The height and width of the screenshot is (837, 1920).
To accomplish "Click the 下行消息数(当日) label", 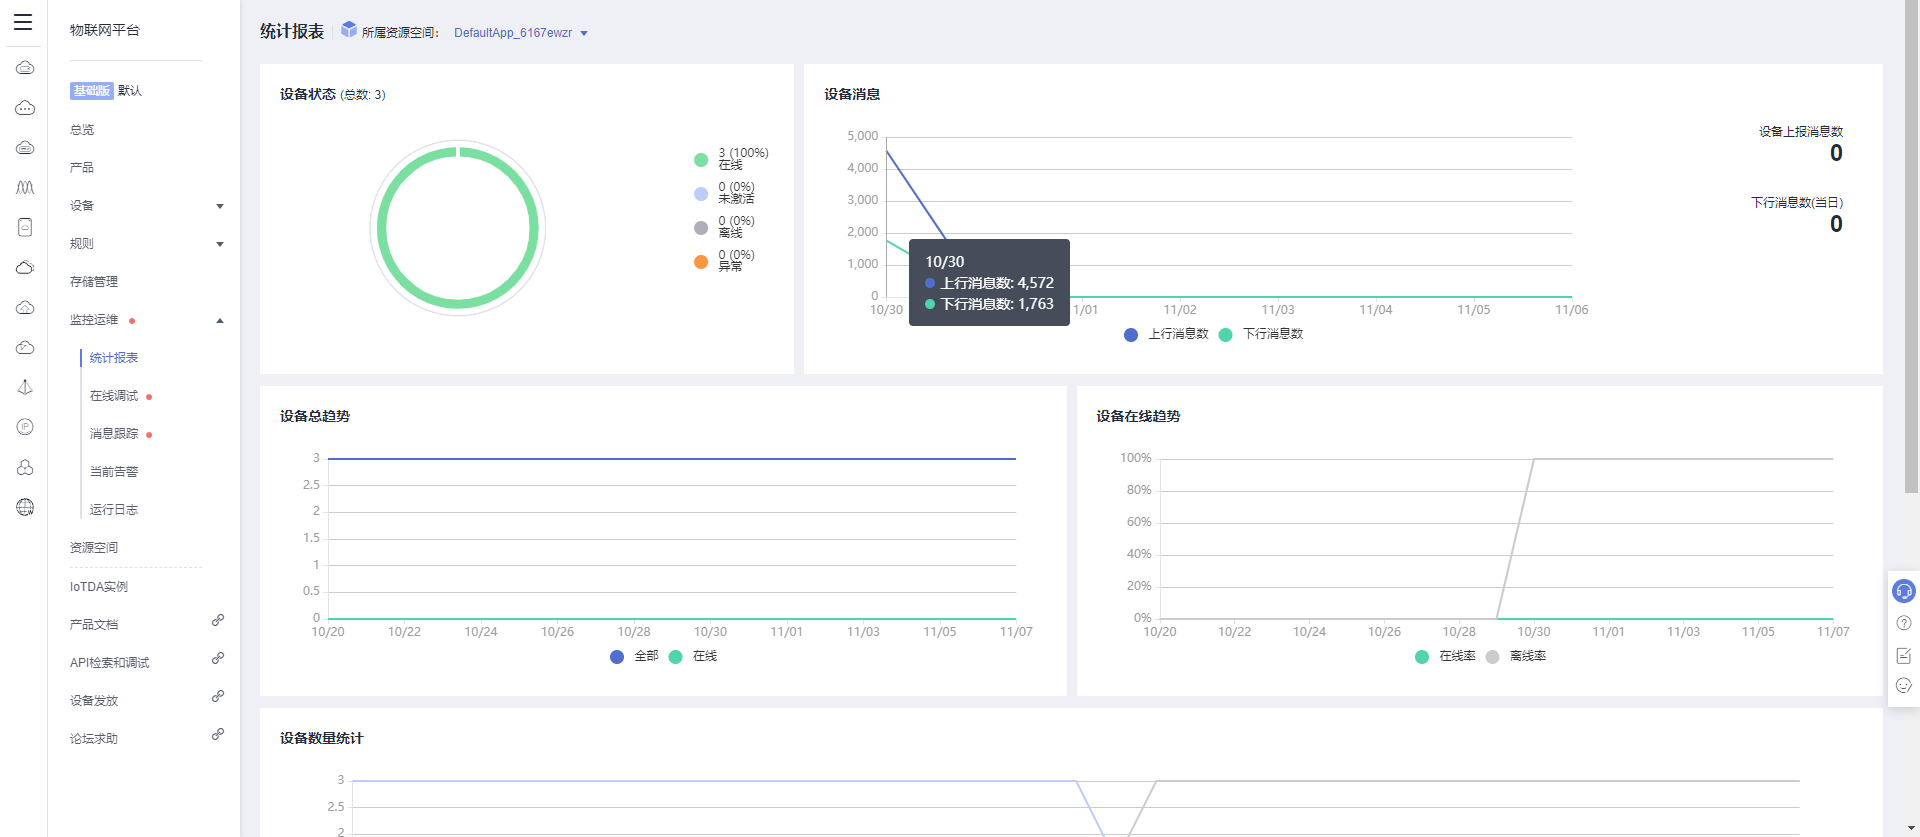I will coord(1797,203).
